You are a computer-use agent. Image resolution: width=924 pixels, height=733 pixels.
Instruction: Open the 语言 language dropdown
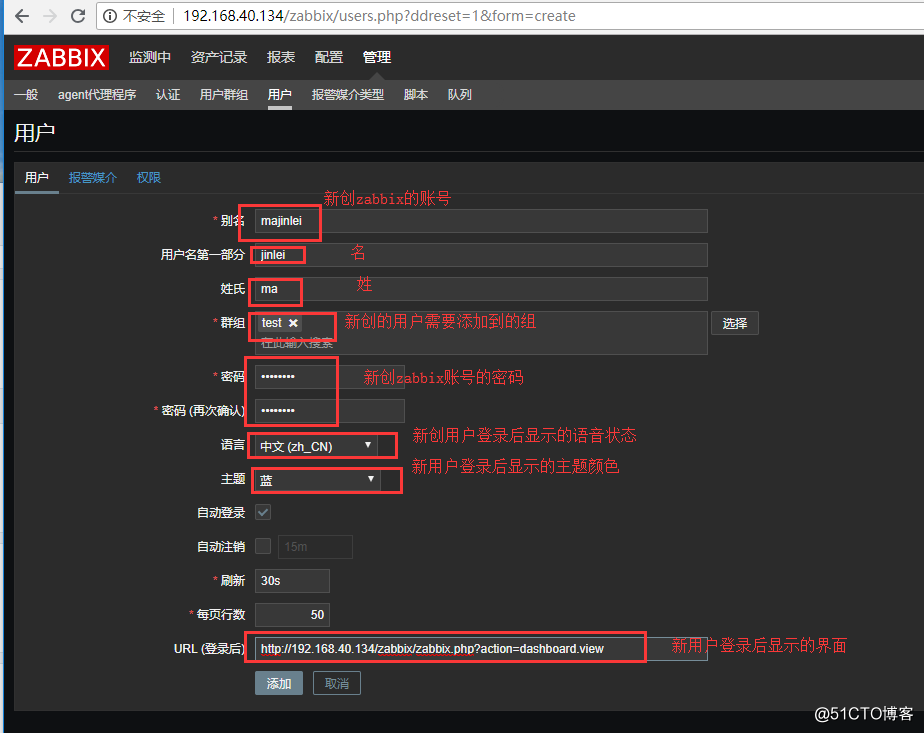[316, 446]
